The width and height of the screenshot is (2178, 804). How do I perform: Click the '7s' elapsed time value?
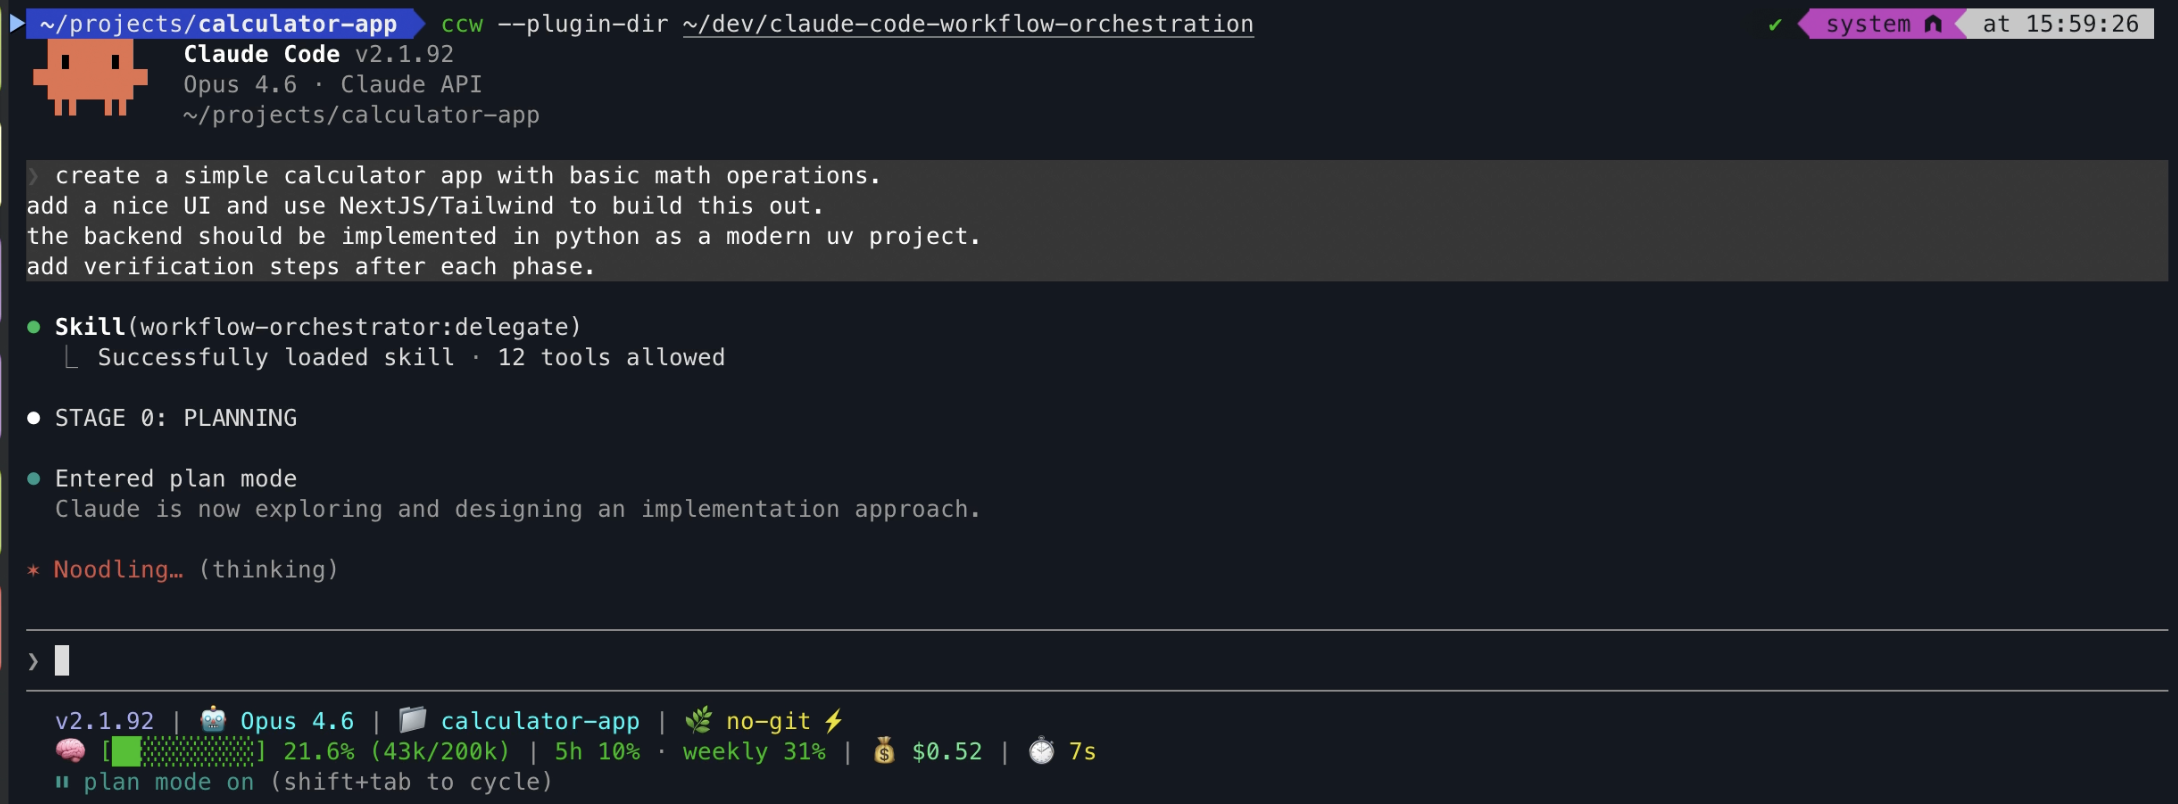click(x=1083, y=751)
